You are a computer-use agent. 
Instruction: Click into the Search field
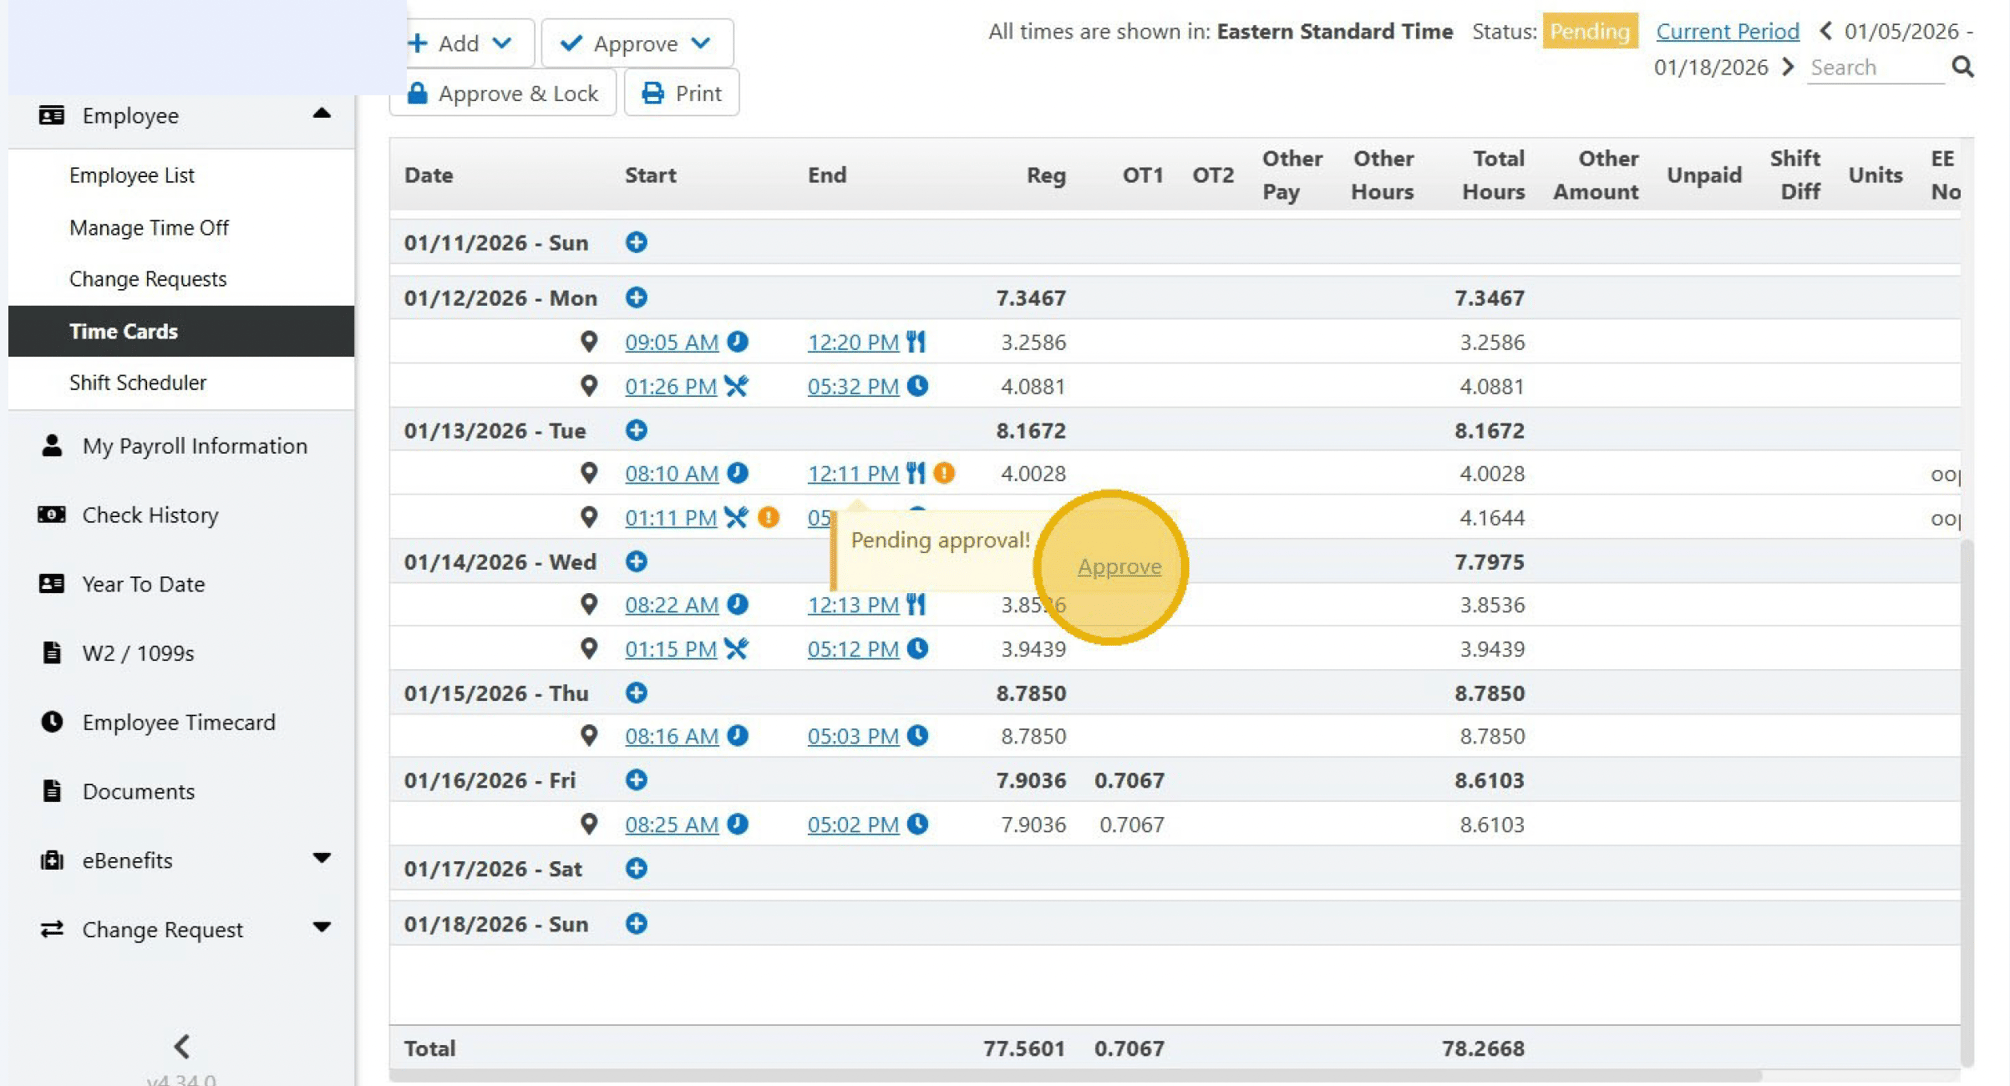pyautogui.click(x=1876, y=67)
